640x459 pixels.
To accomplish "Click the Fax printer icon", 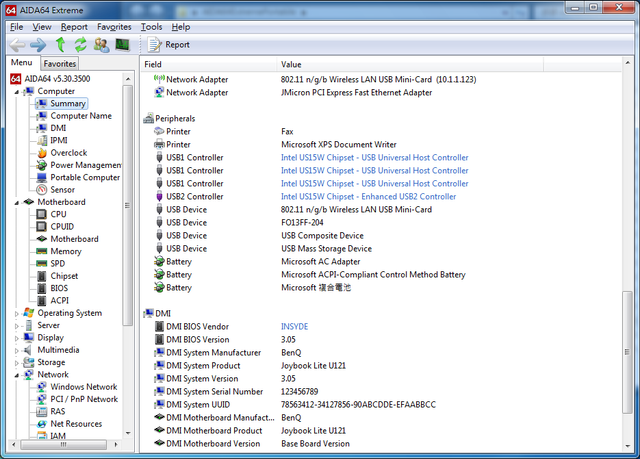I will coord(159,131).
